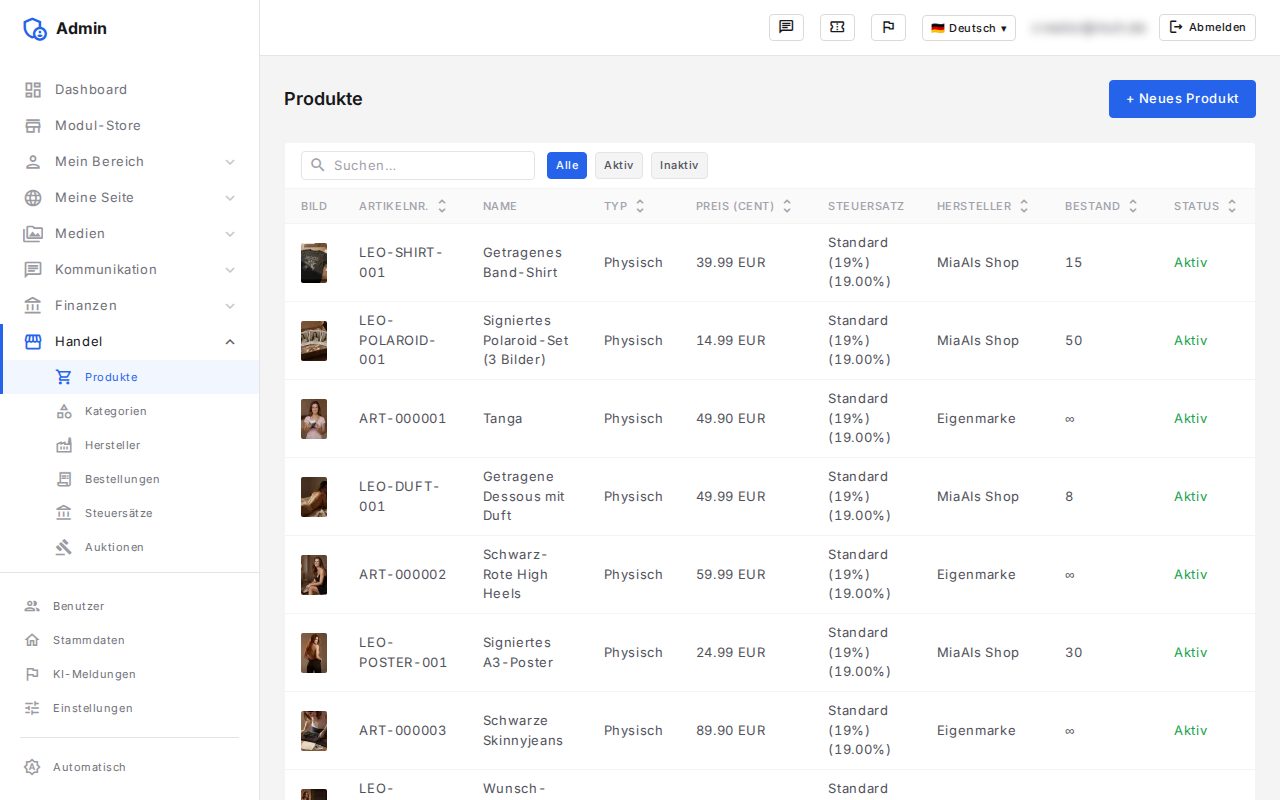Image resolution: width=1280 pixels, height=800 pixels.
Task: Click the price 24.99 EUR
Action: tap(731, 653)
